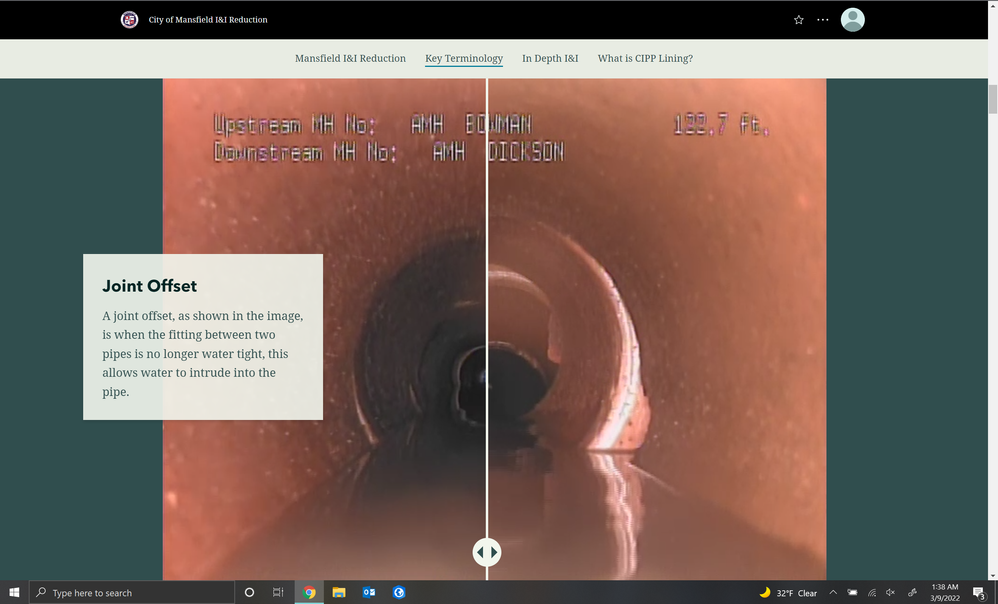Click City of Mansfield I&I Reduction title

point(208,20)
